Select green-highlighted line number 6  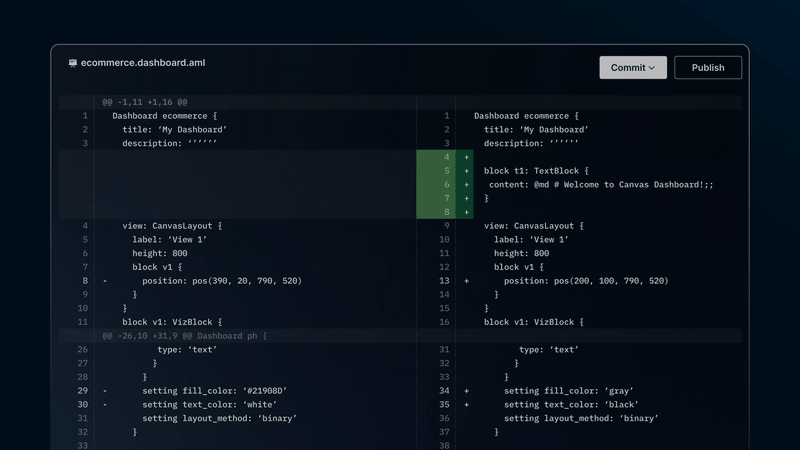click(445, 185)
